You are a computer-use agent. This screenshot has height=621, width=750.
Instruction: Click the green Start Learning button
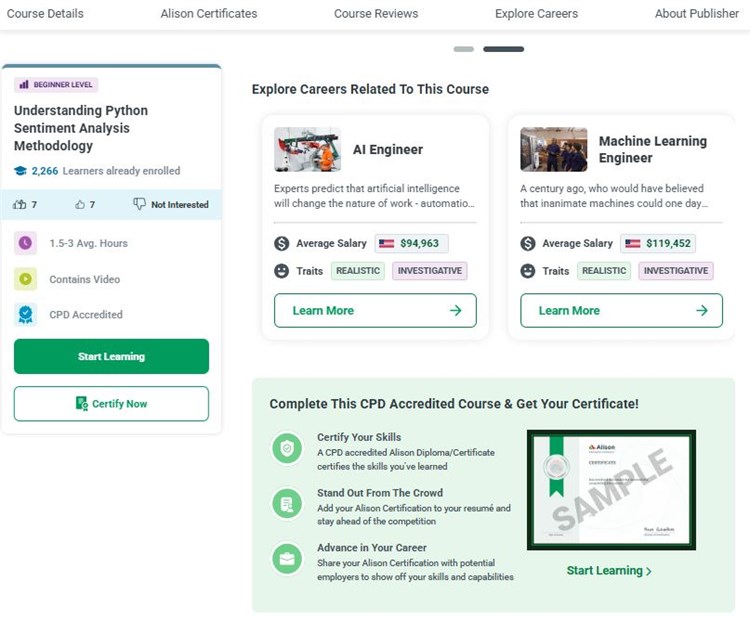coord(111,356)
